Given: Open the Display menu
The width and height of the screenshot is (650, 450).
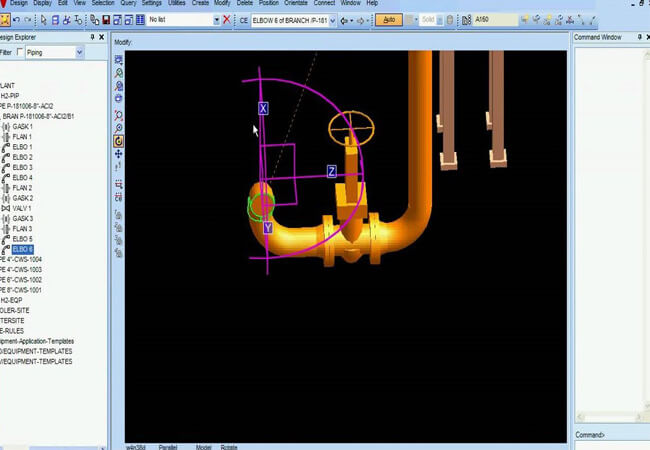Looking at the screenshot, I should pos(42,3).
